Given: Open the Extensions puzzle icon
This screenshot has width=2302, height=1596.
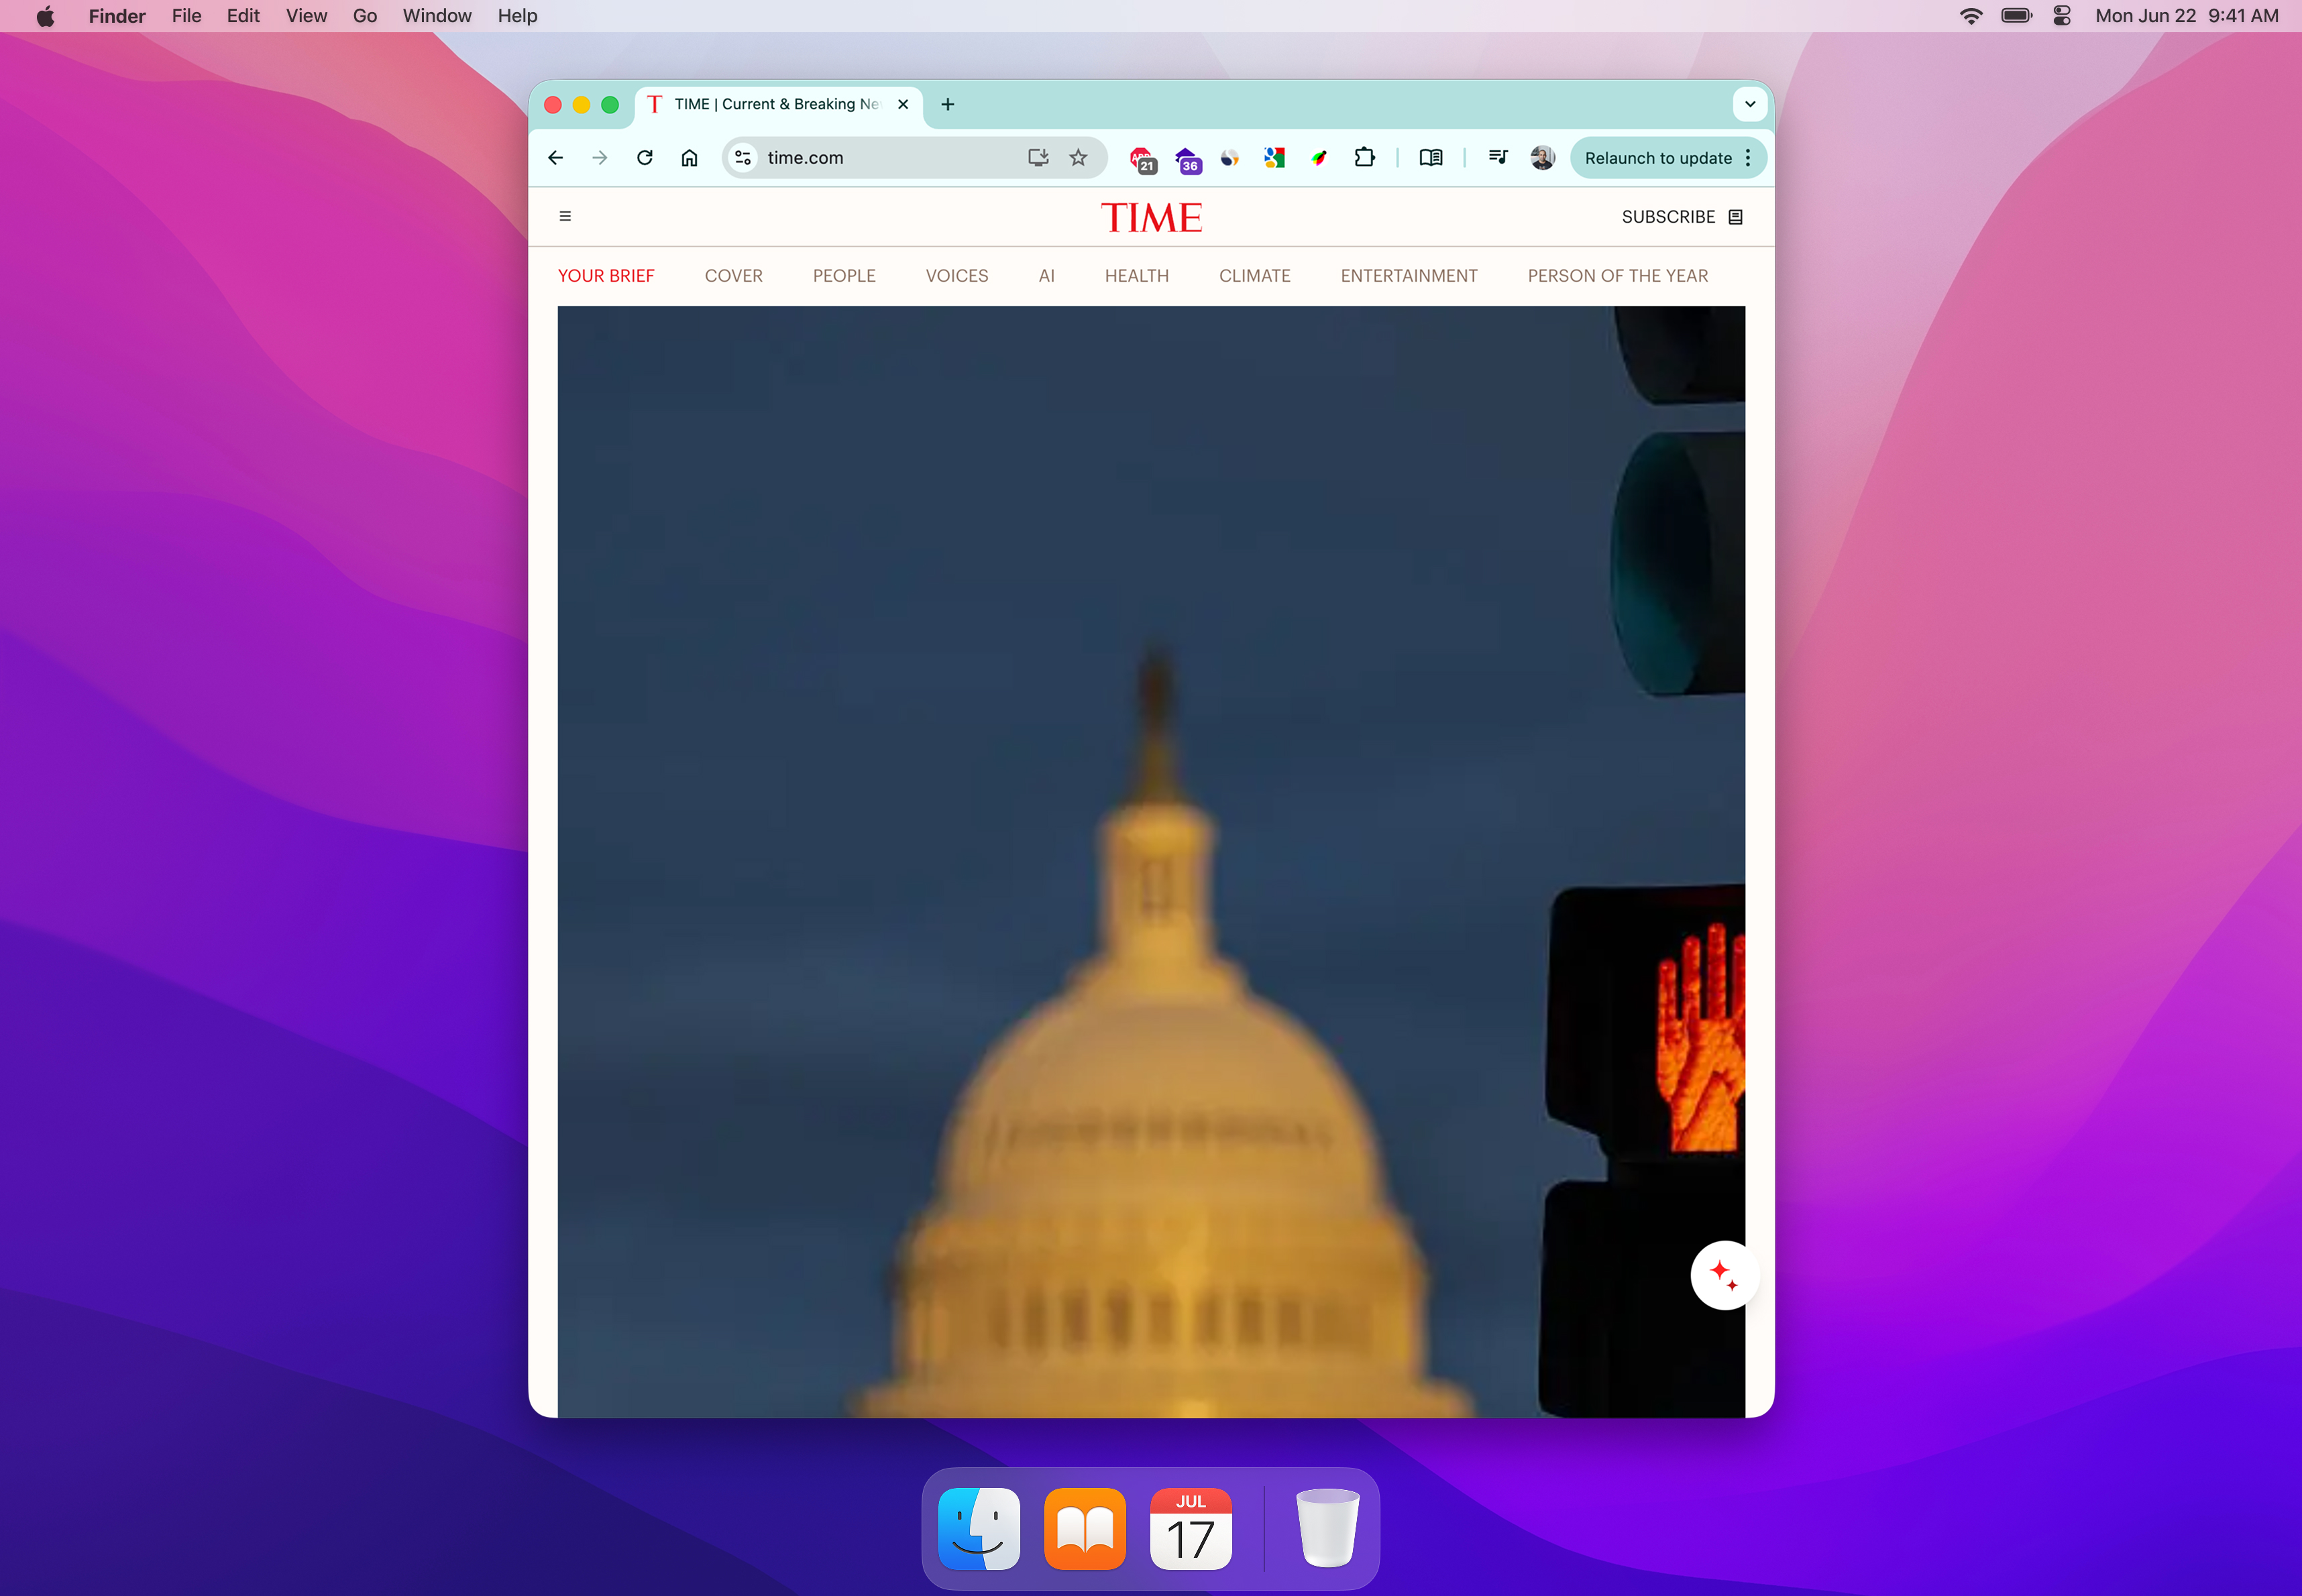Looking at the screenshot, I should click(1364, 158).
